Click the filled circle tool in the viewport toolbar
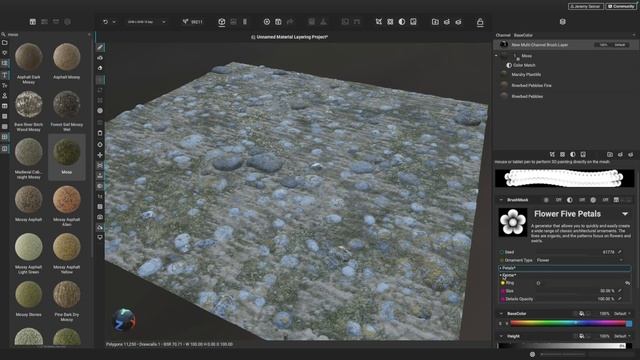This screenshot has height=360, width=640. pos(100,111)
